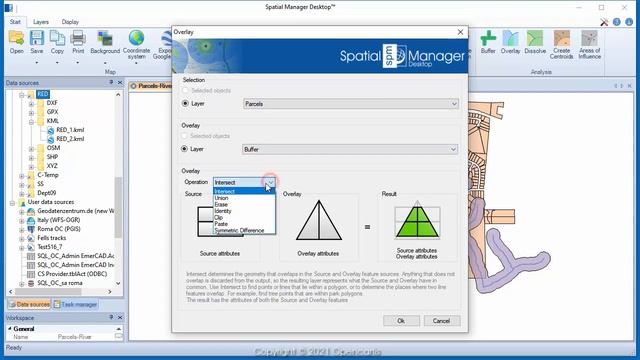The width and height of the screenshot is (640, 360).
Task: Choose Intersect from Operation list
Action: pyautogui.click(x=244, y=191)
